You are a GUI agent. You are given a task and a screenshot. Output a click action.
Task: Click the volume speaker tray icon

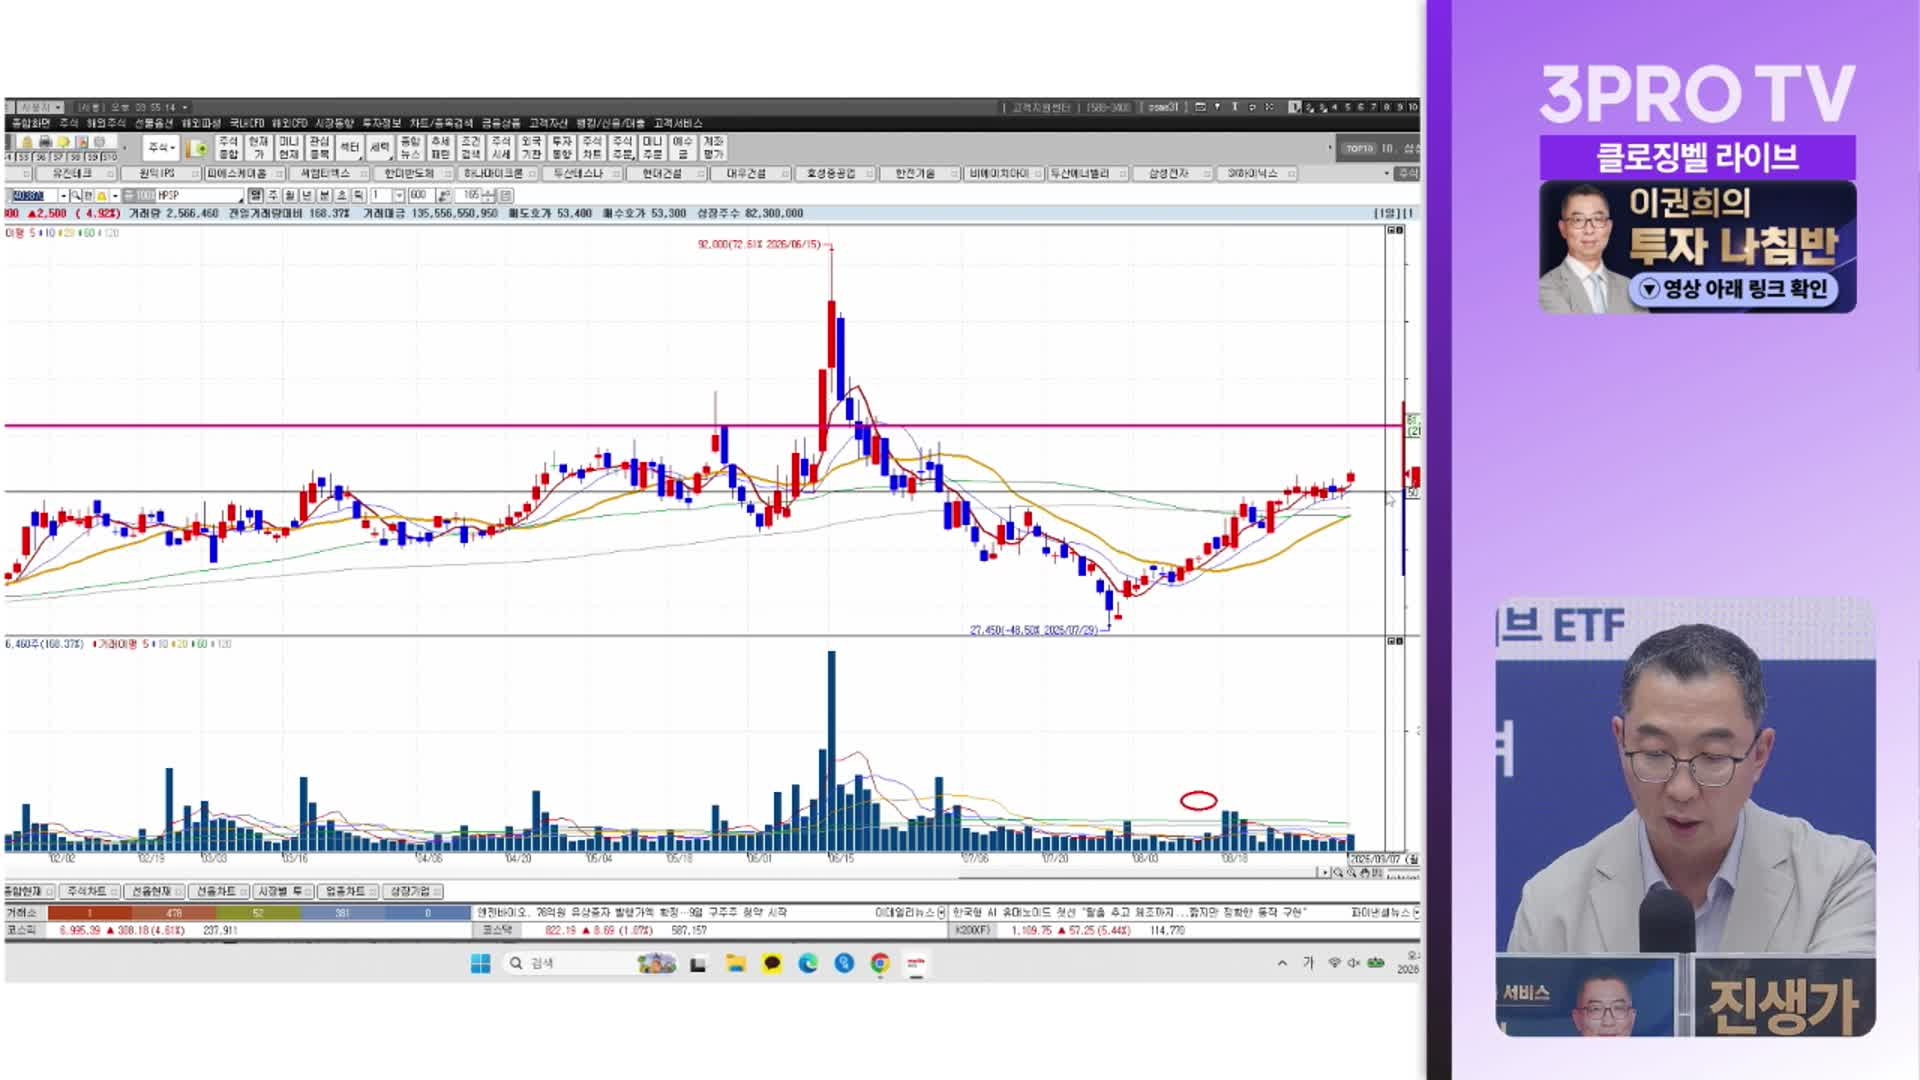coord(1353,963)
